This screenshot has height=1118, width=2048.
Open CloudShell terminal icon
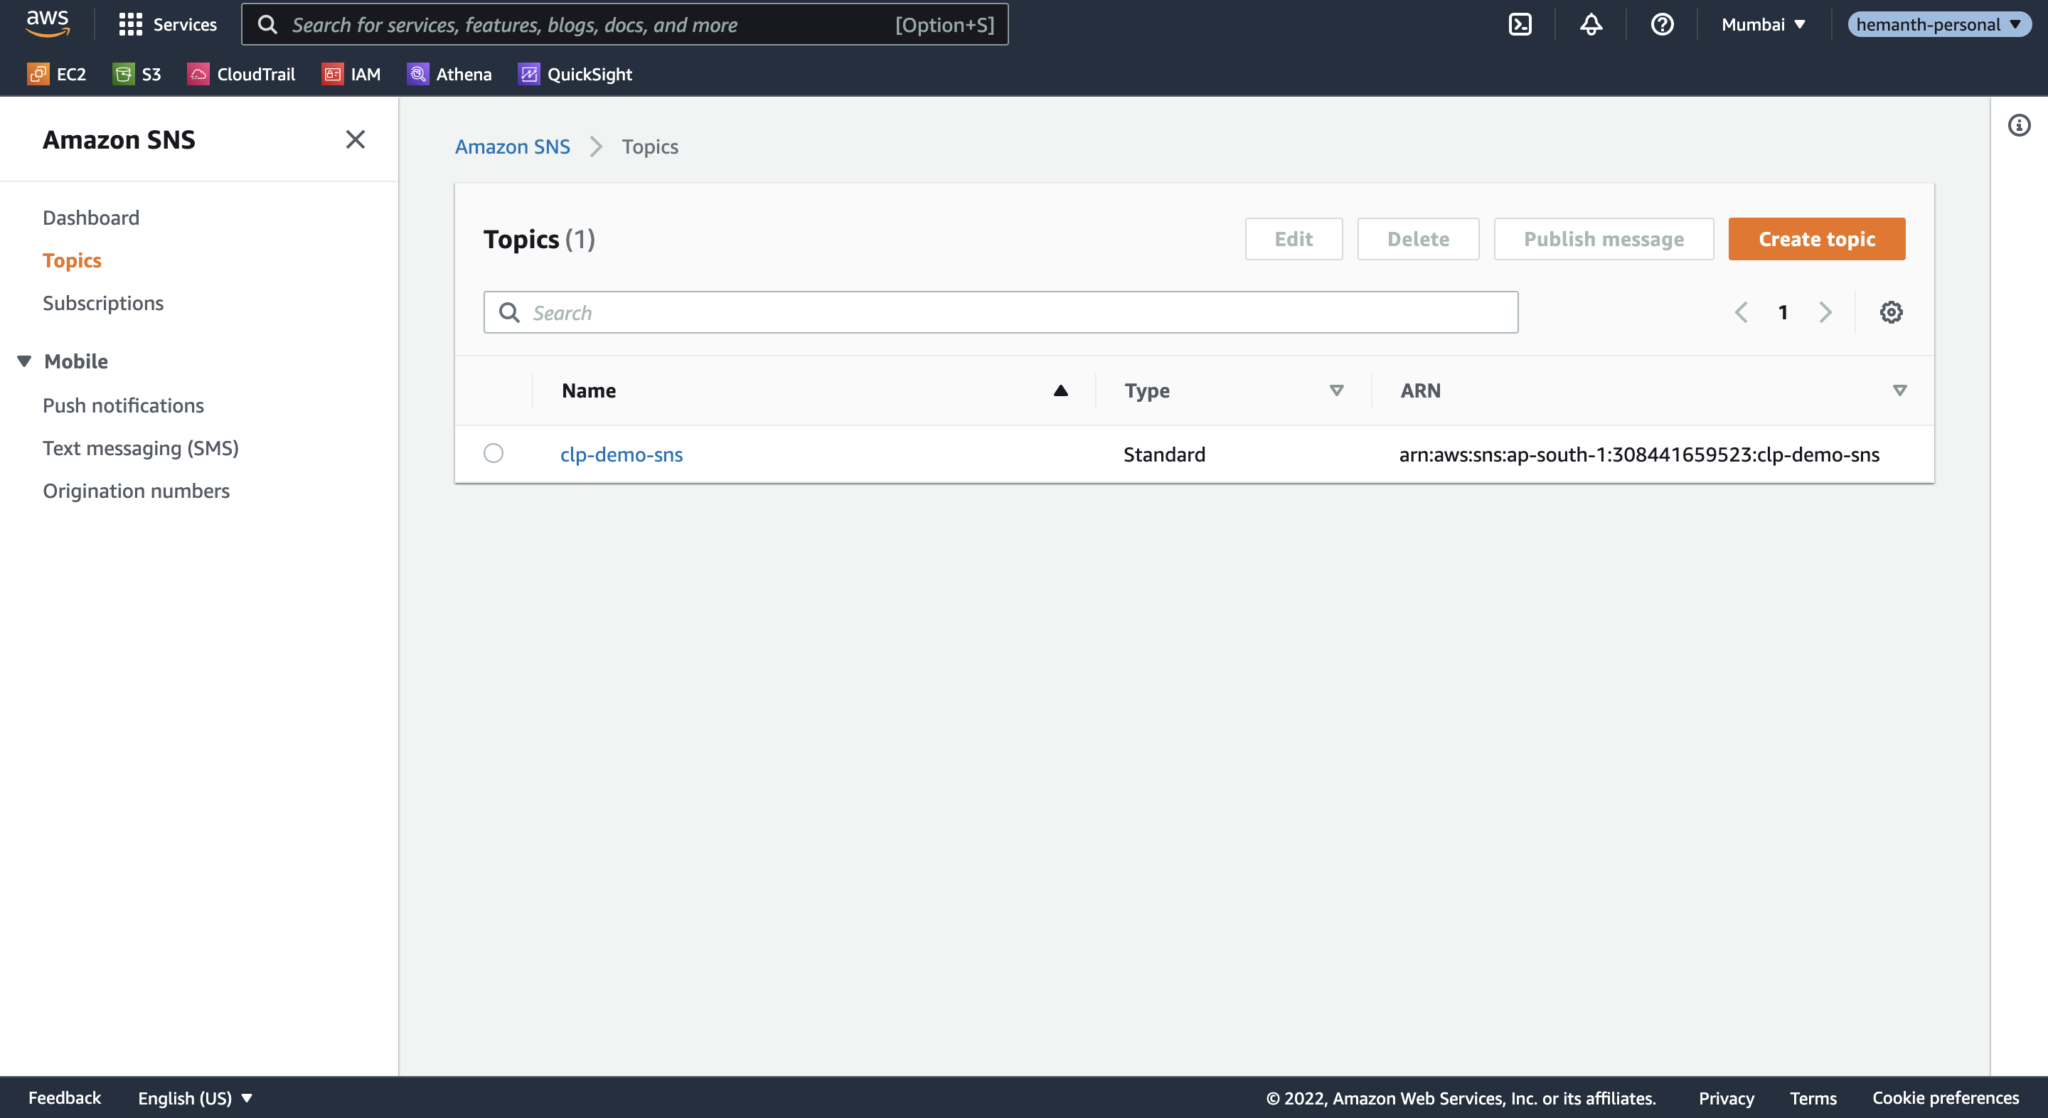pyautogui.click(x=1520, y=25)
